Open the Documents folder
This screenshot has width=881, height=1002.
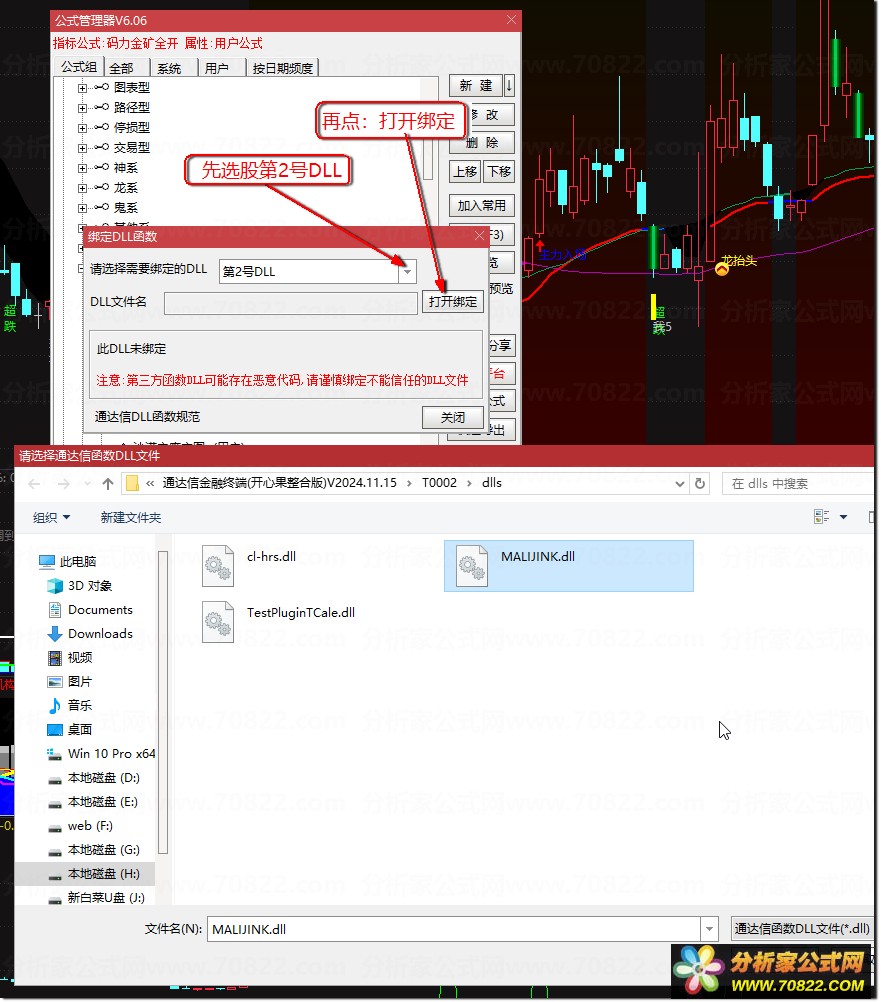coord(91,610)
